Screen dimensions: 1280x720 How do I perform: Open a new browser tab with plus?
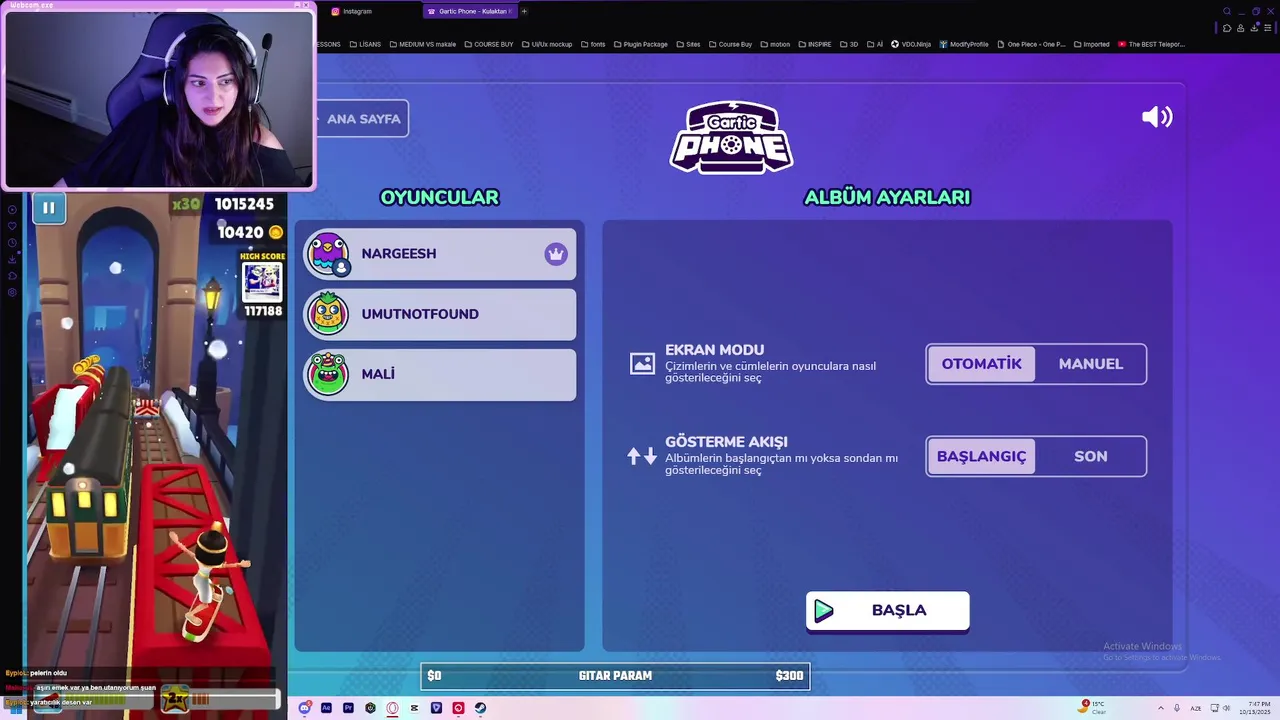(524, 11)
